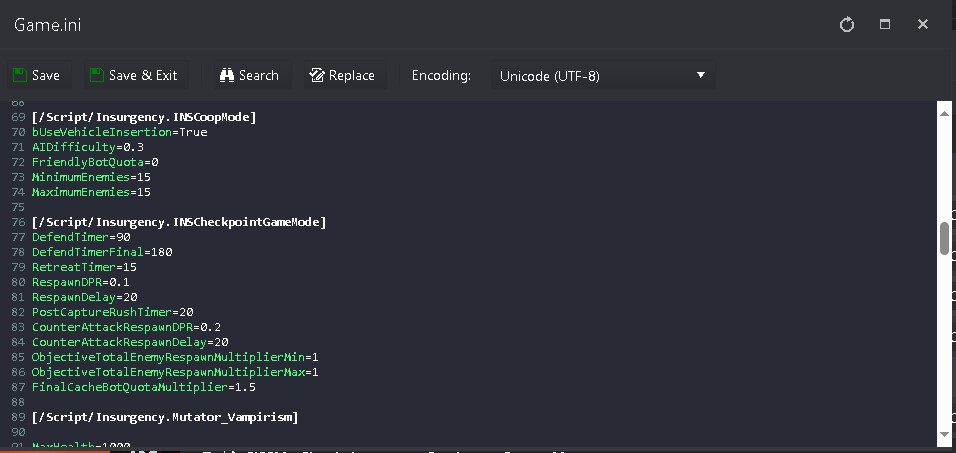This screenshot has width=956, height=453.
Task: Click the DefendTimer=90 line
Action: coord(81,237)
